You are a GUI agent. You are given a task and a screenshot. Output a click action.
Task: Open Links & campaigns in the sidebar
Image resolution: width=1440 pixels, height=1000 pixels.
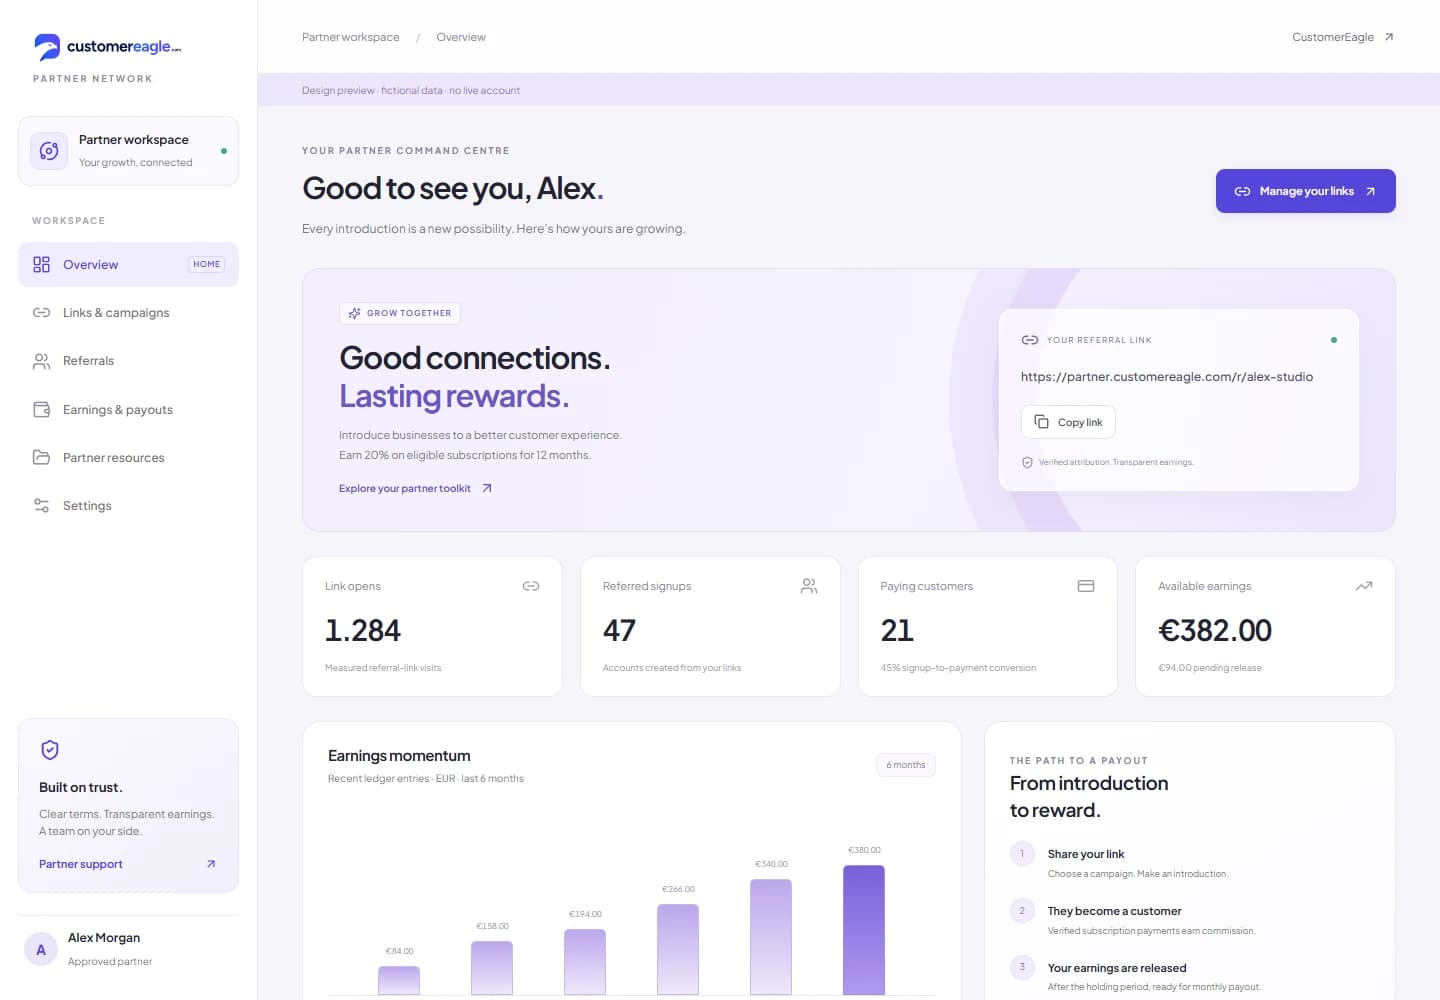128,313
